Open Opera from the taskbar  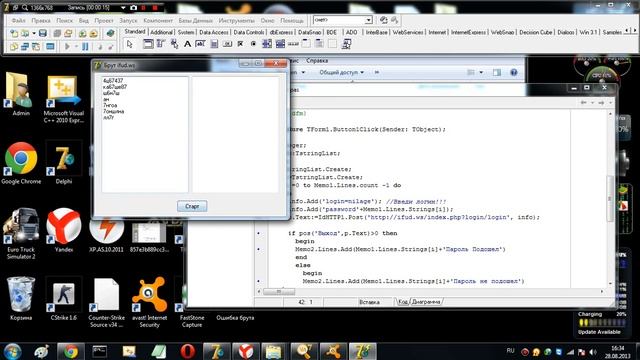[187, 351]
